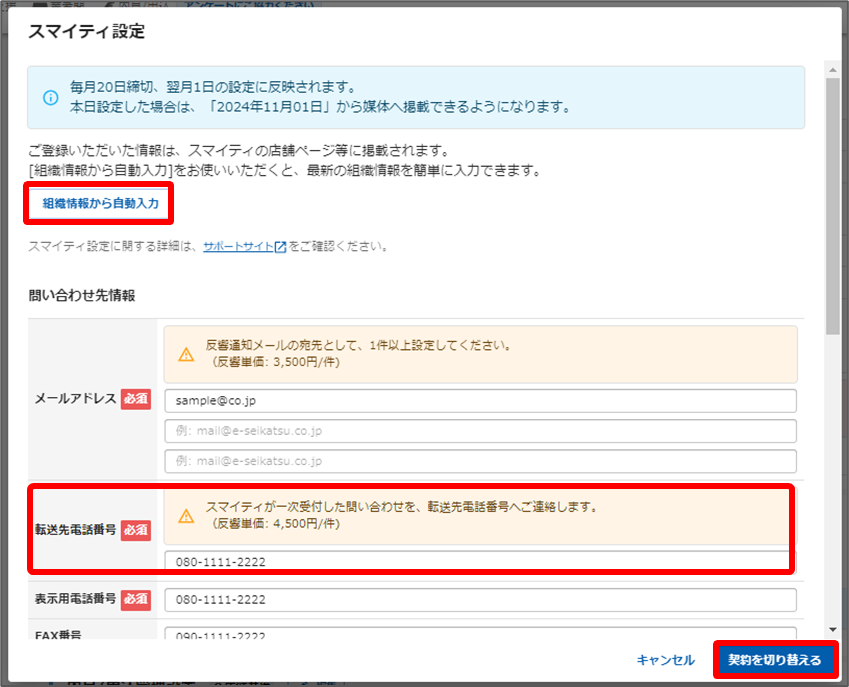Click the scrollbar down arrow

[833, 630]
